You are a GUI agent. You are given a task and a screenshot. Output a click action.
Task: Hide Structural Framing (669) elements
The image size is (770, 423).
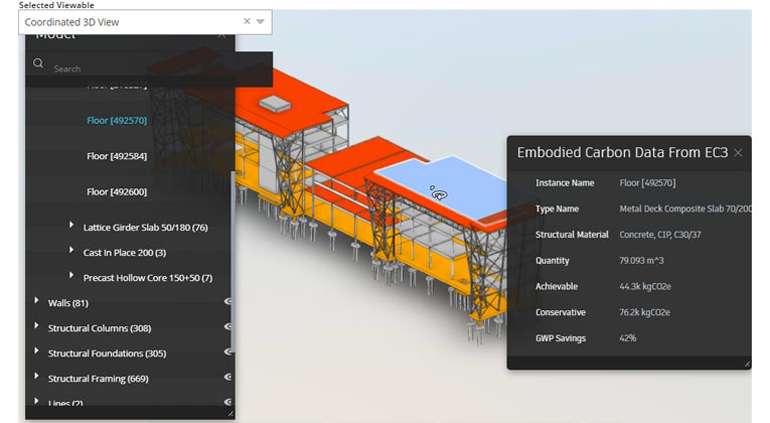point(228,377)
